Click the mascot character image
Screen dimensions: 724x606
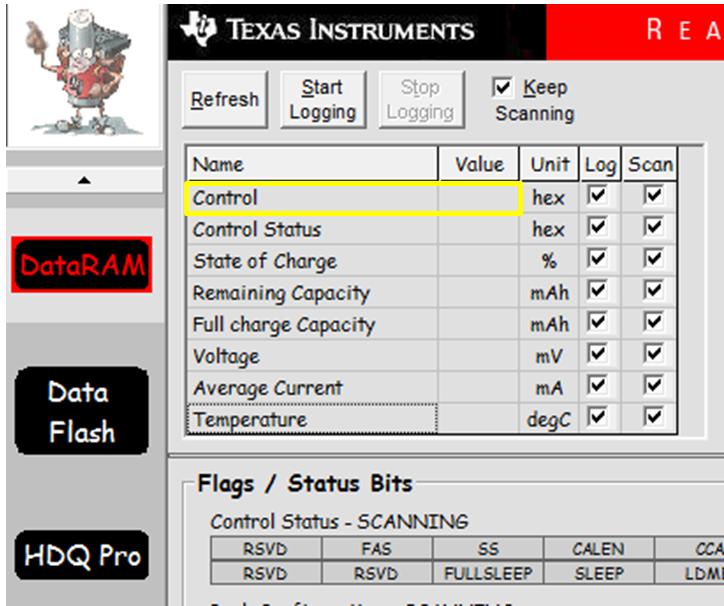coord(84,74)
